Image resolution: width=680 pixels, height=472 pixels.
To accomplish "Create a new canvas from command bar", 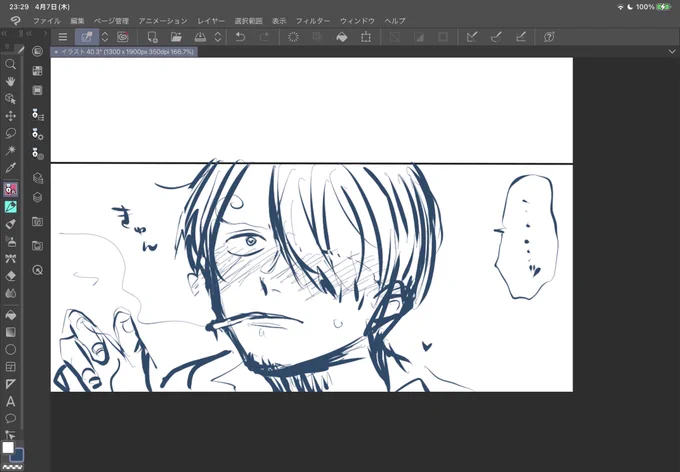I will click(152, 37).
